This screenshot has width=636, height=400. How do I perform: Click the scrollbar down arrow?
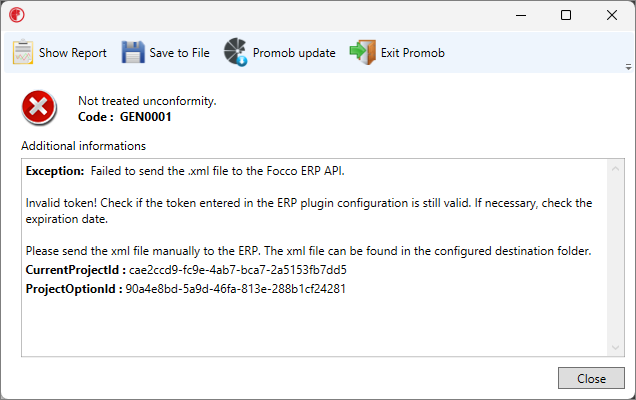(x=615, y=348)
